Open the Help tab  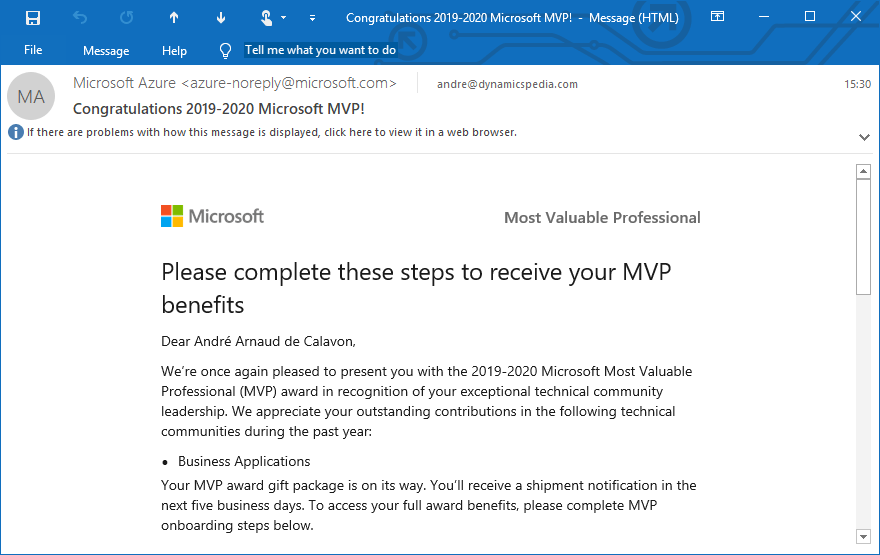tap(174, 51)
